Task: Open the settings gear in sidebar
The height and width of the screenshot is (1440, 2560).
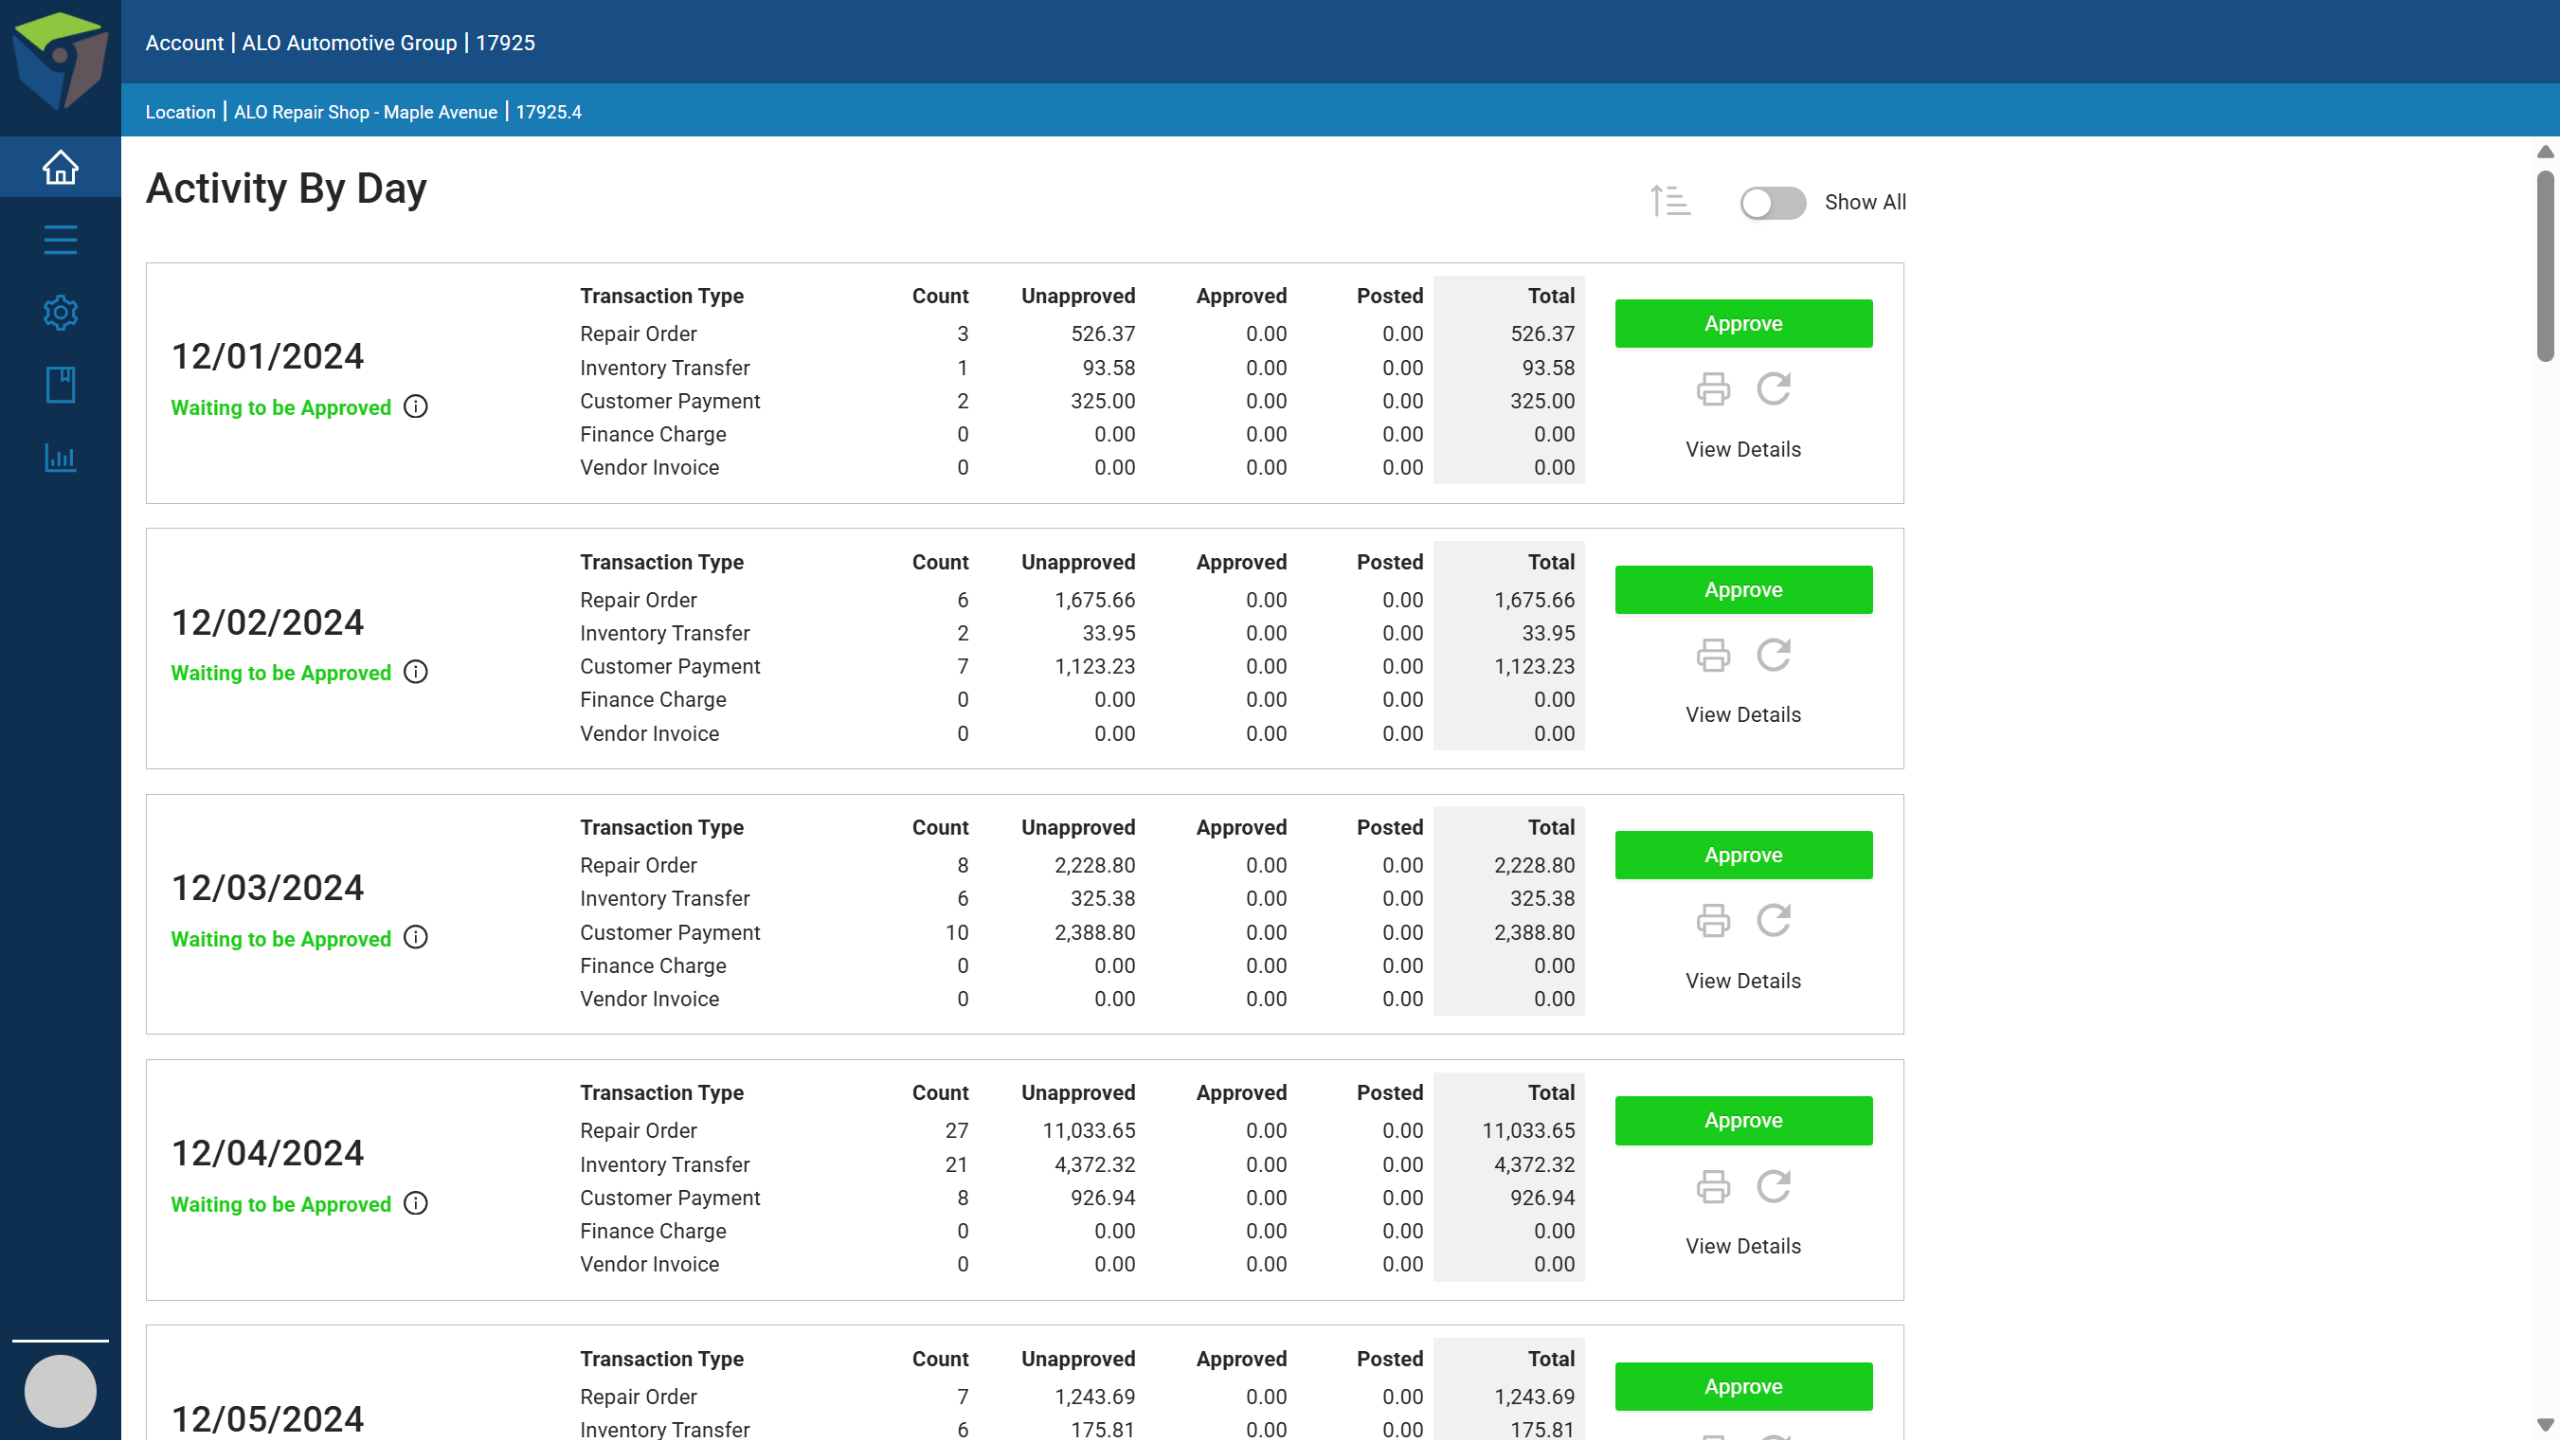Action: tap(60, 313)
